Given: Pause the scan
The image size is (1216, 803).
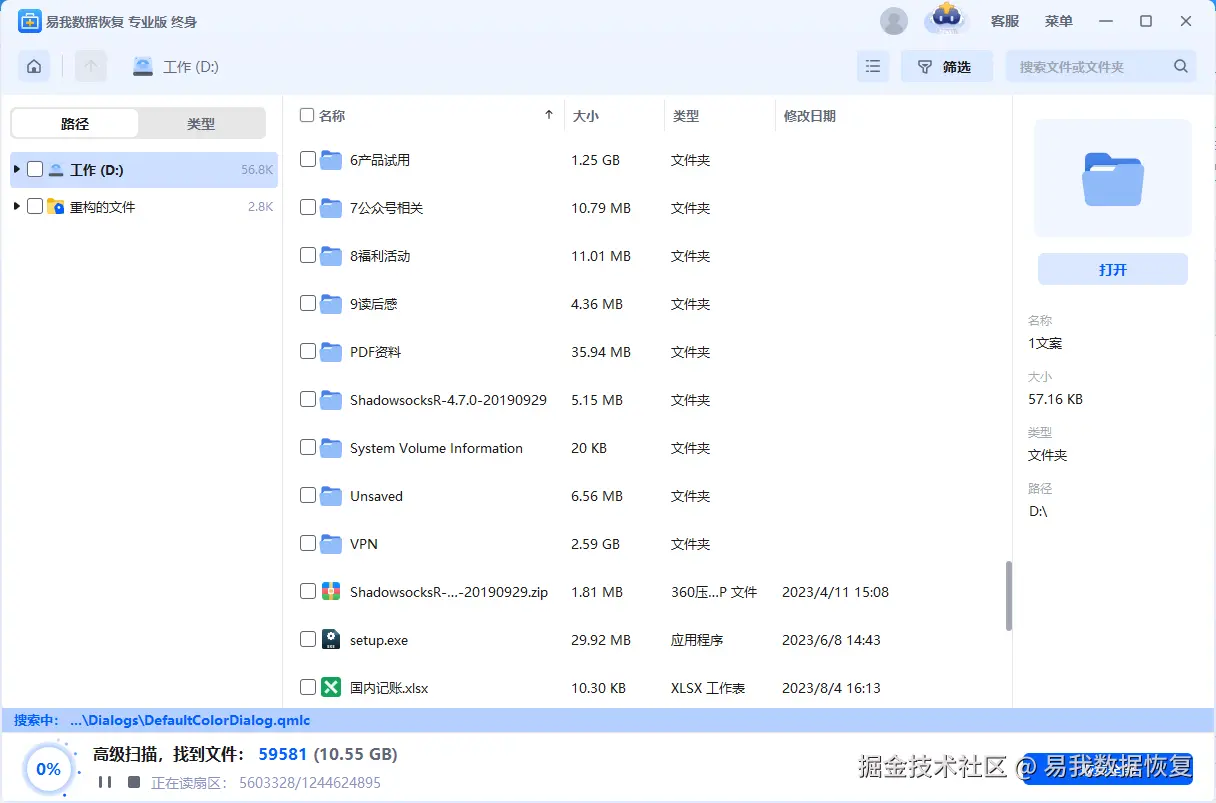Looking at the screenshot, I should click(105, 782).
